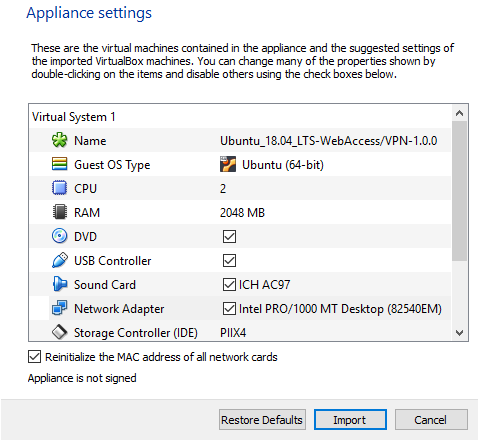Viewport: 479px width, 441px height.
Task: Click the blue CPU chip icon
Action: click(x=60, y=188)
